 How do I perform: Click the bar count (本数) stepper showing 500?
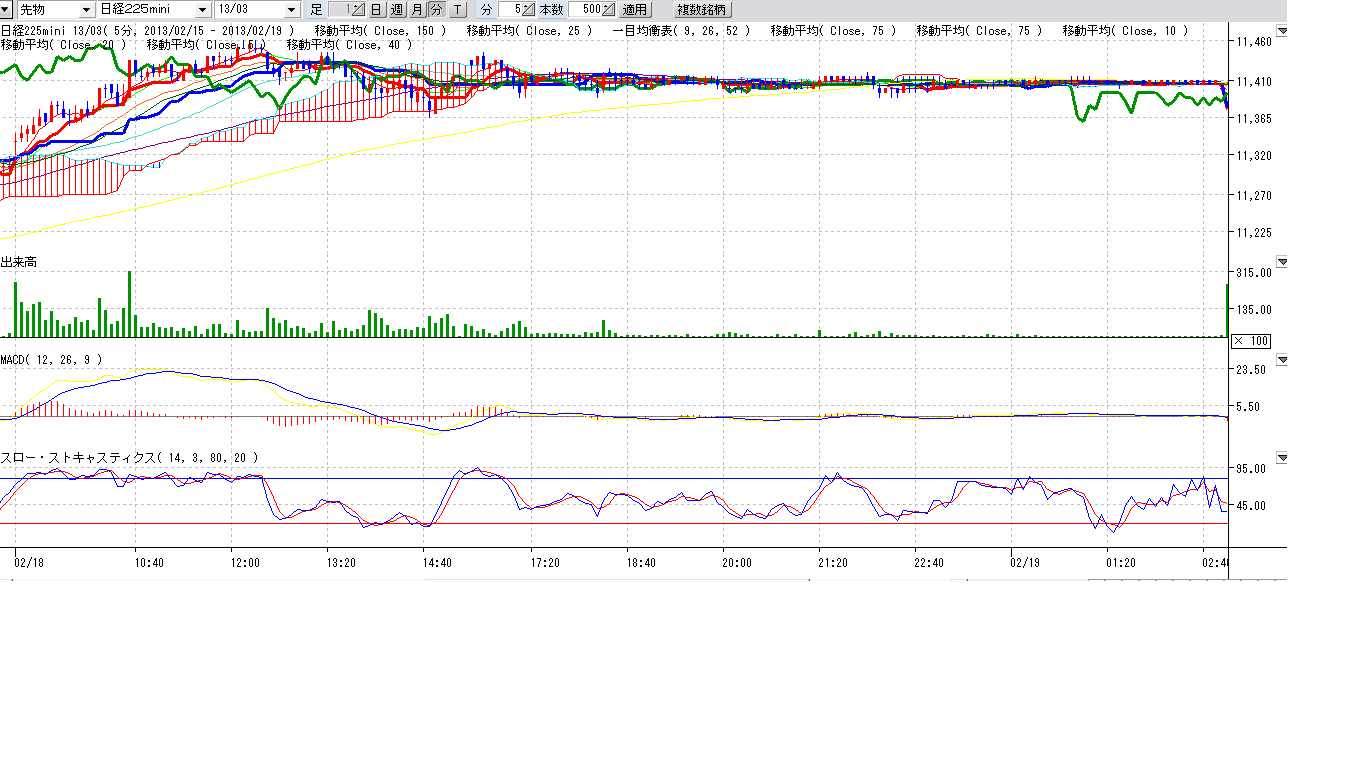coord(591,10)
